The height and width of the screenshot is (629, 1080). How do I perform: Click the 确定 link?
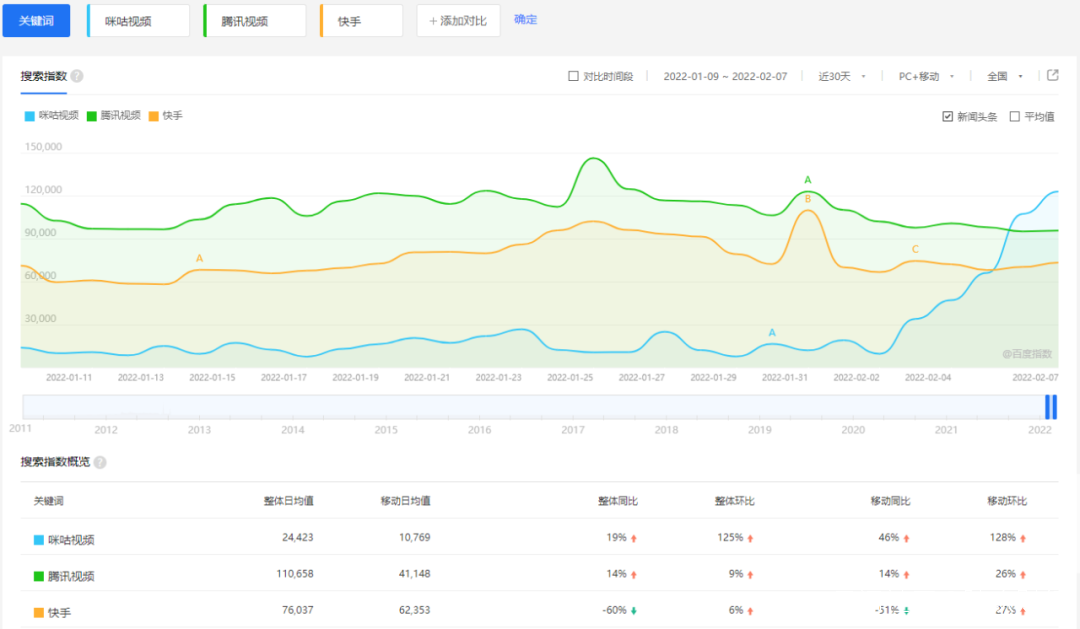coord(525,19)
